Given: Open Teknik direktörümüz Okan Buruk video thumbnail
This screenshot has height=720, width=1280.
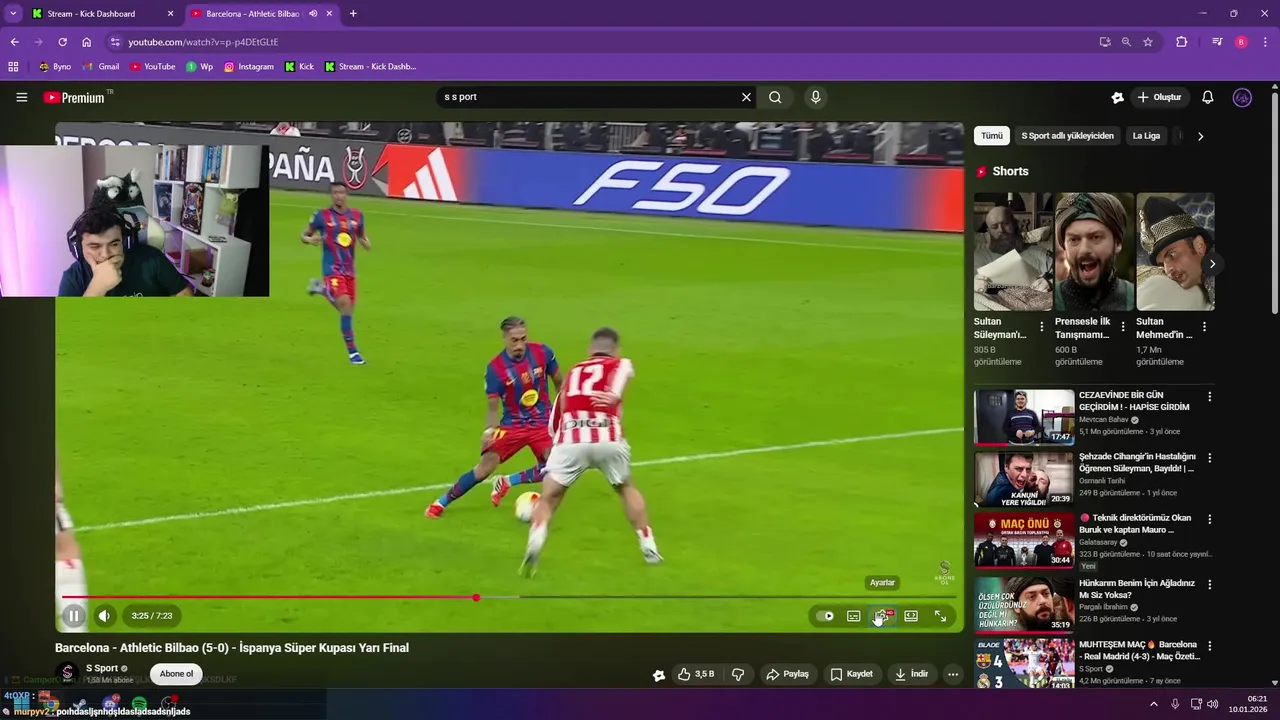Looking at the screenshot, I should point(1024,540).
